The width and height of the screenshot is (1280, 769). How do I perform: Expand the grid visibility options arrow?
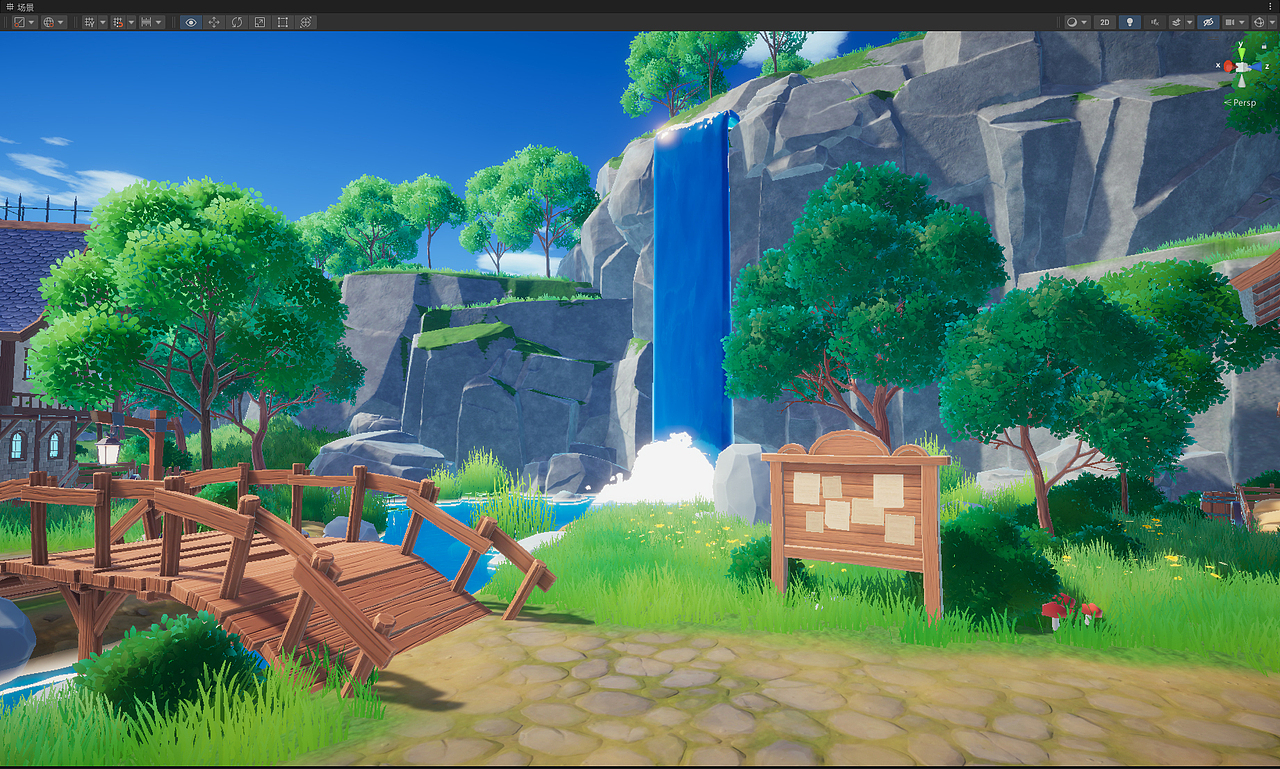pos(102,22)
